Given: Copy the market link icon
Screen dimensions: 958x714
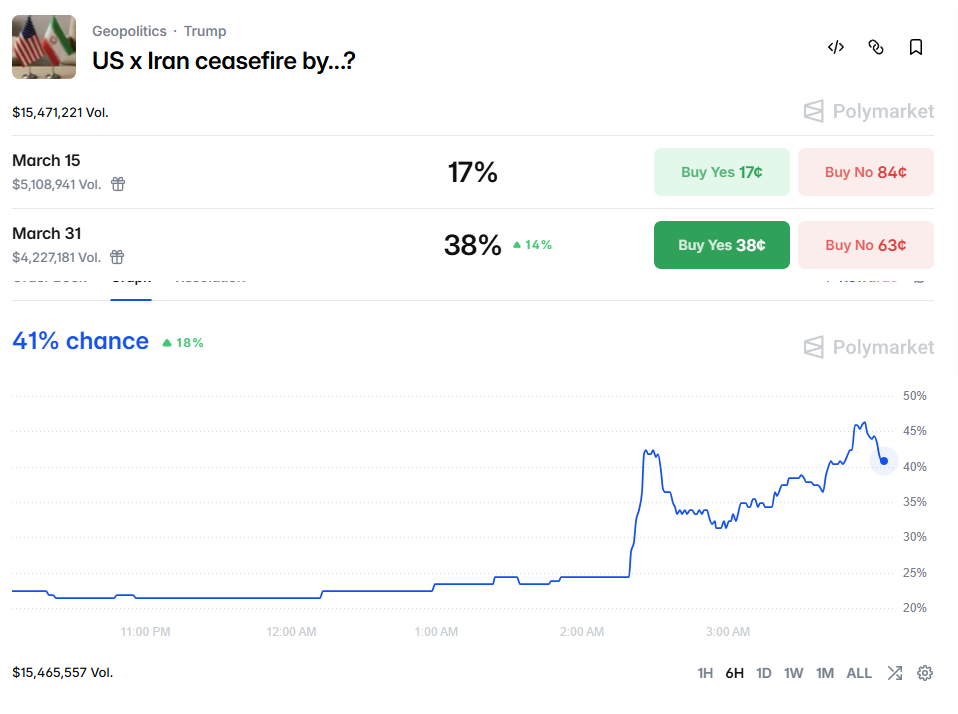Looking at the screenshot, I should point(876,47).
